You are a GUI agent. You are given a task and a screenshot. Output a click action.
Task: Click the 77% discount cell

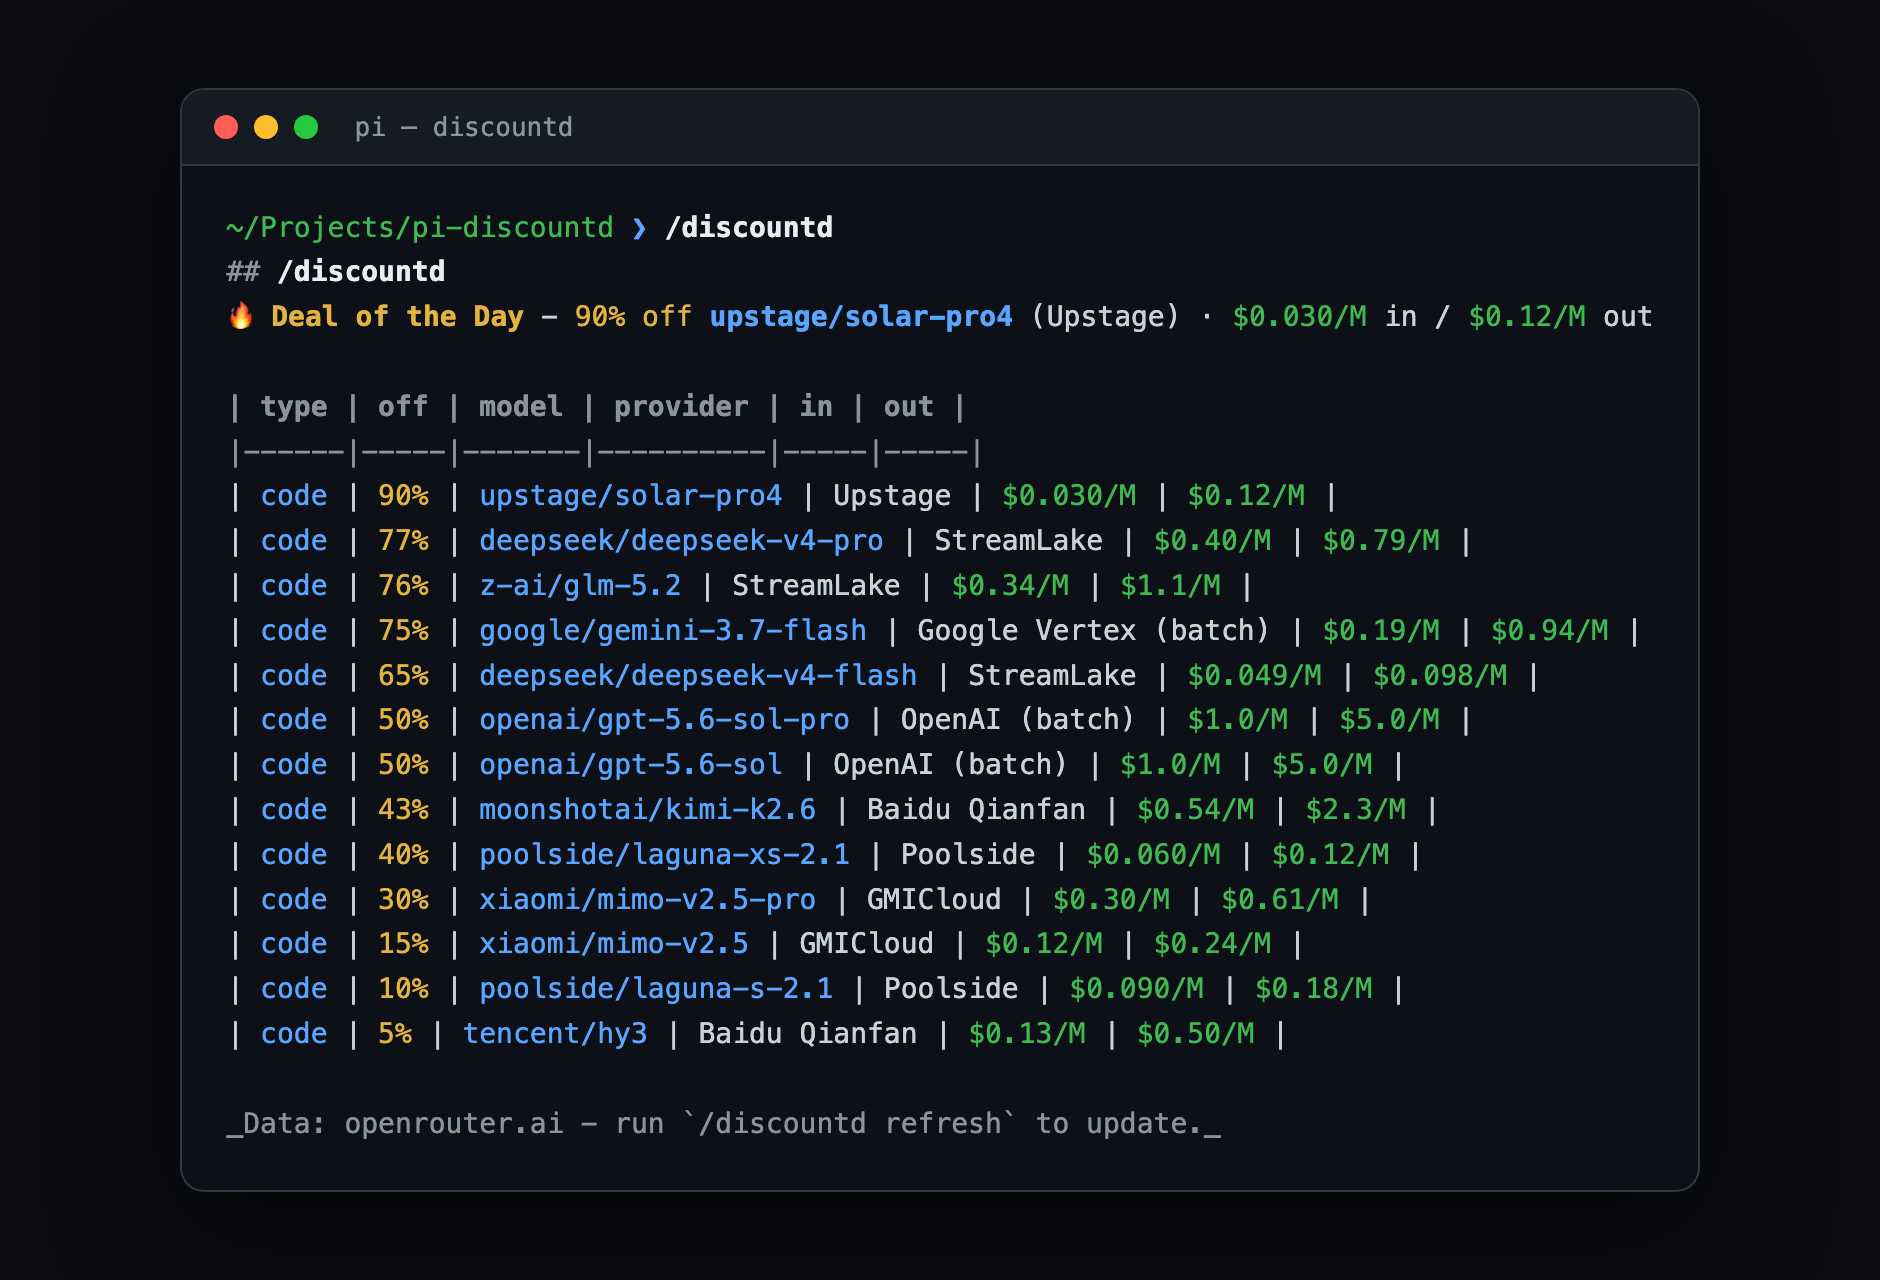coord(403,541)
